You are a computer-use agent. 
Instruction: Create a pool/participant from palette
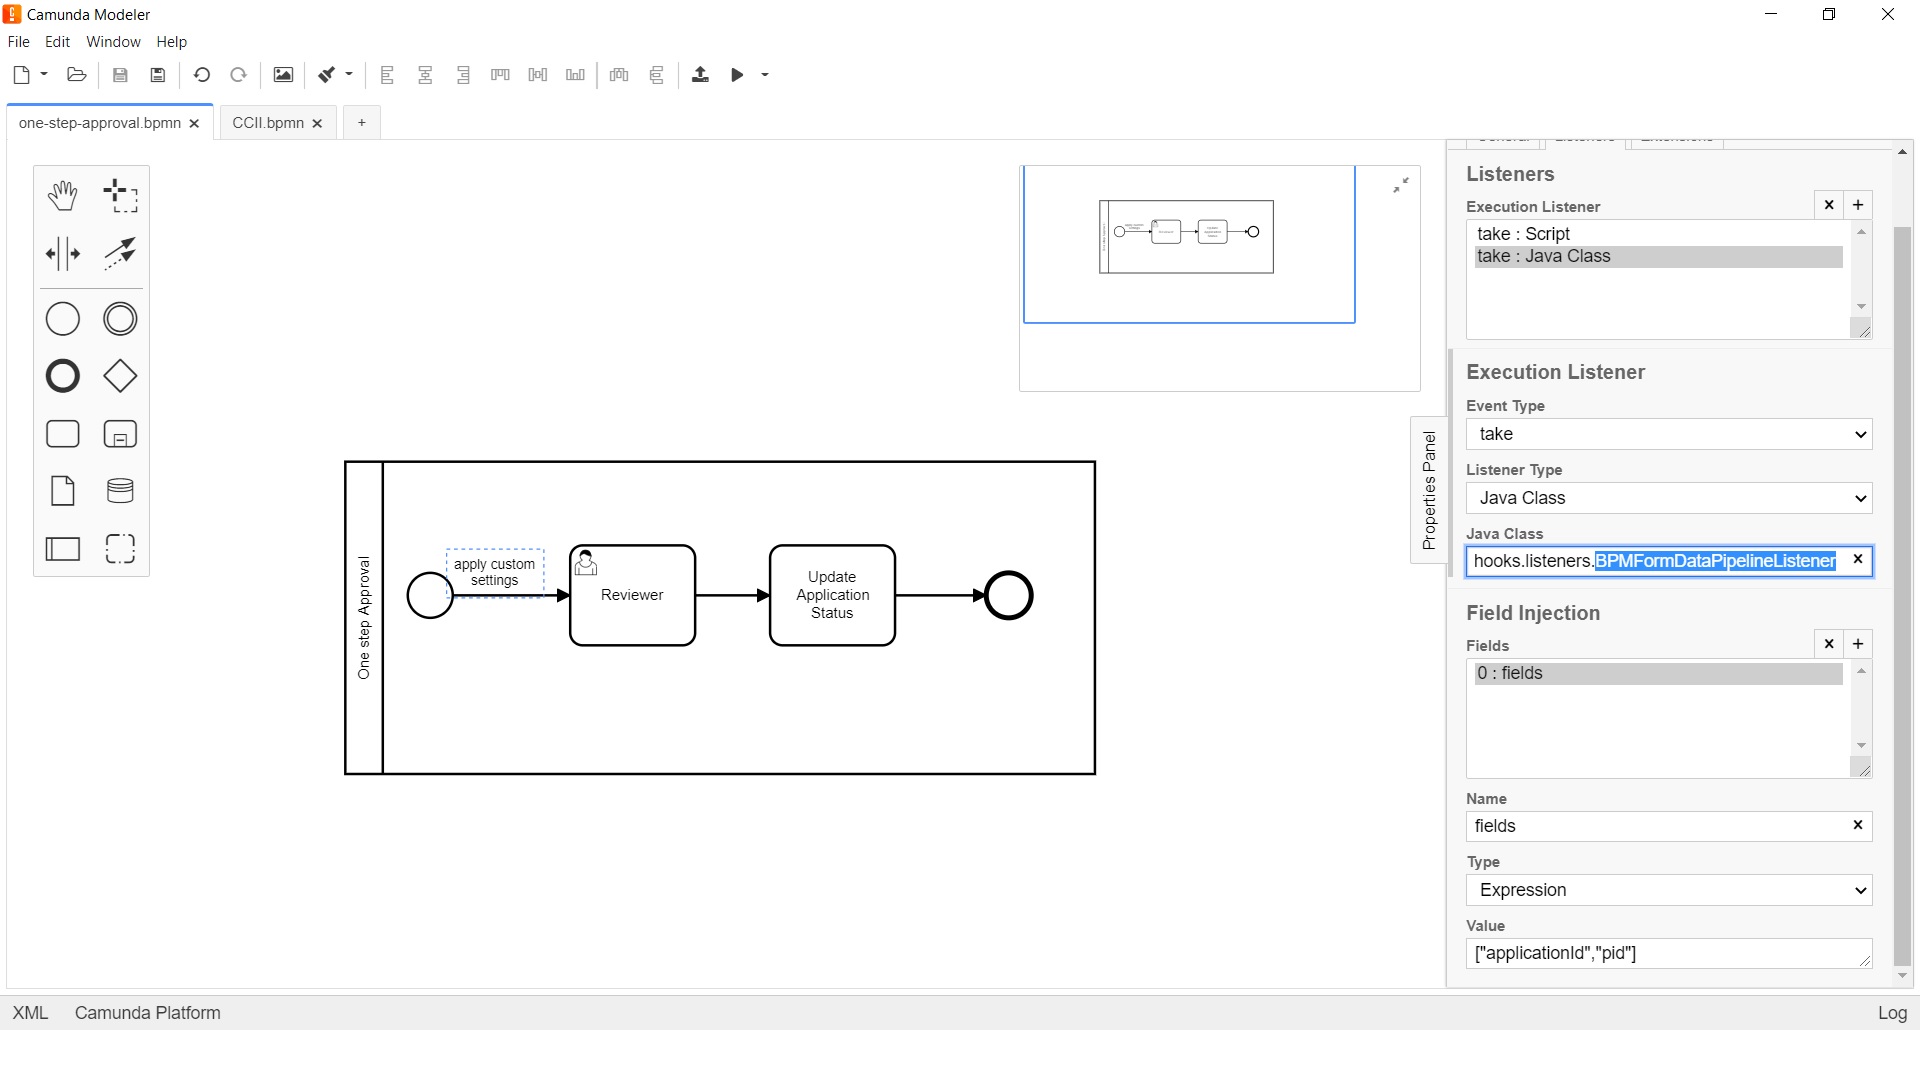coord(62,549)
